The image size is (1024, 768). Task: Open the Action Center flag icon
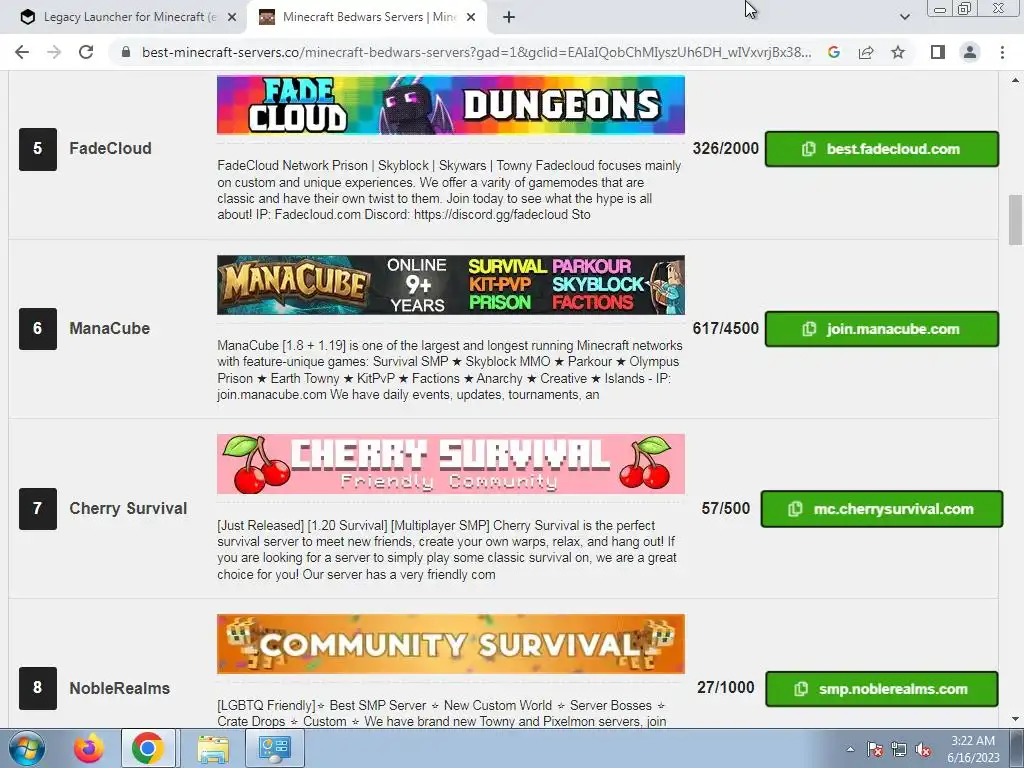[x=875, y=749]
